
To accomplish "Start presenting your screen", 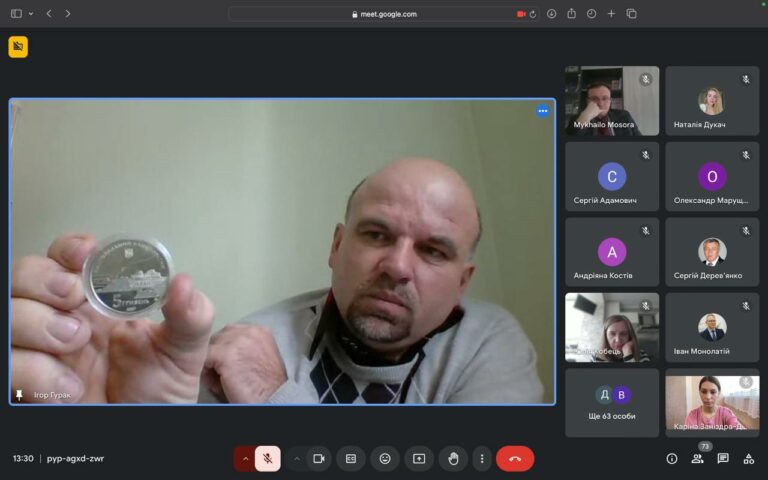I will click(x=419, y=458).
